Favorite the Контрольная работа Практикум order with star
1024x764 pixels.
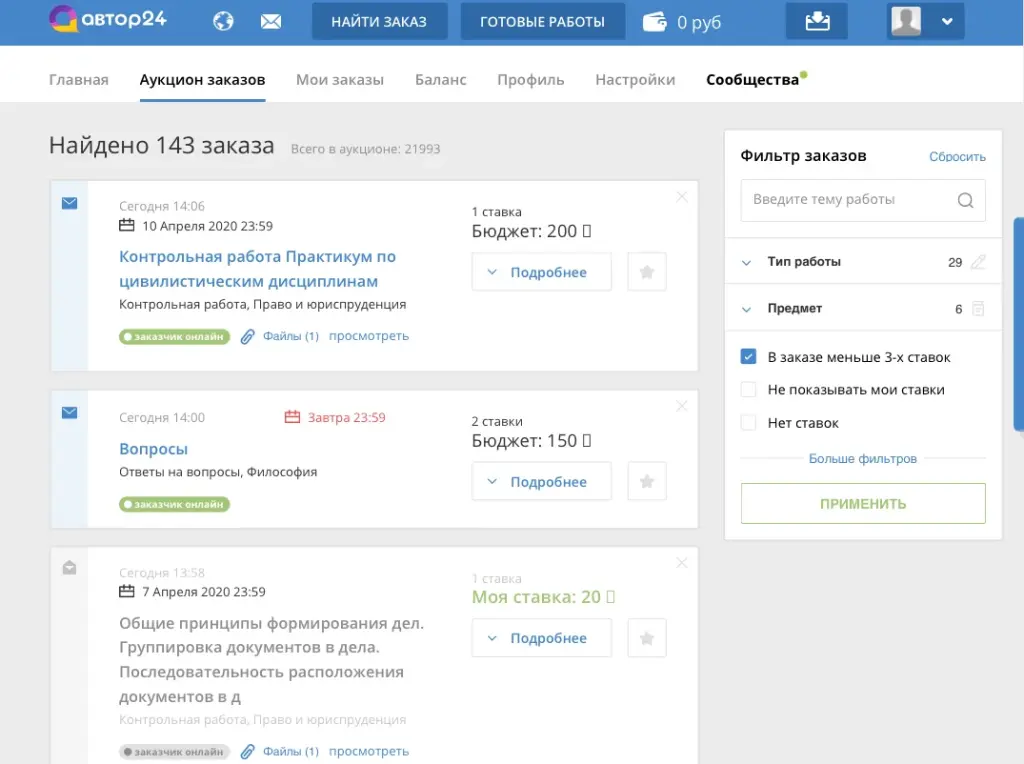click(647, 272)
